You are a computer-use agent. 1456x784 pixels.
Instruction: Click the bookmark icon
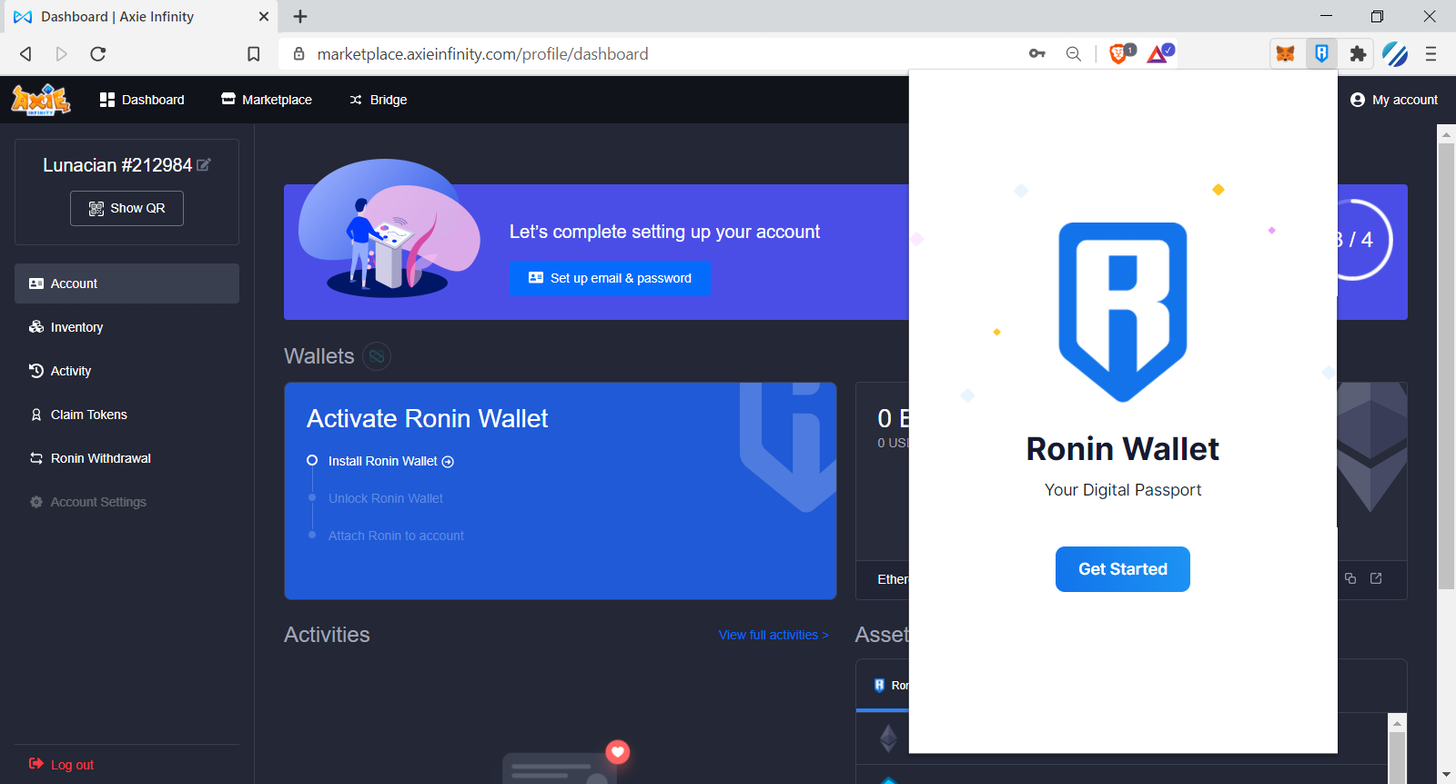tap(254, 54)
